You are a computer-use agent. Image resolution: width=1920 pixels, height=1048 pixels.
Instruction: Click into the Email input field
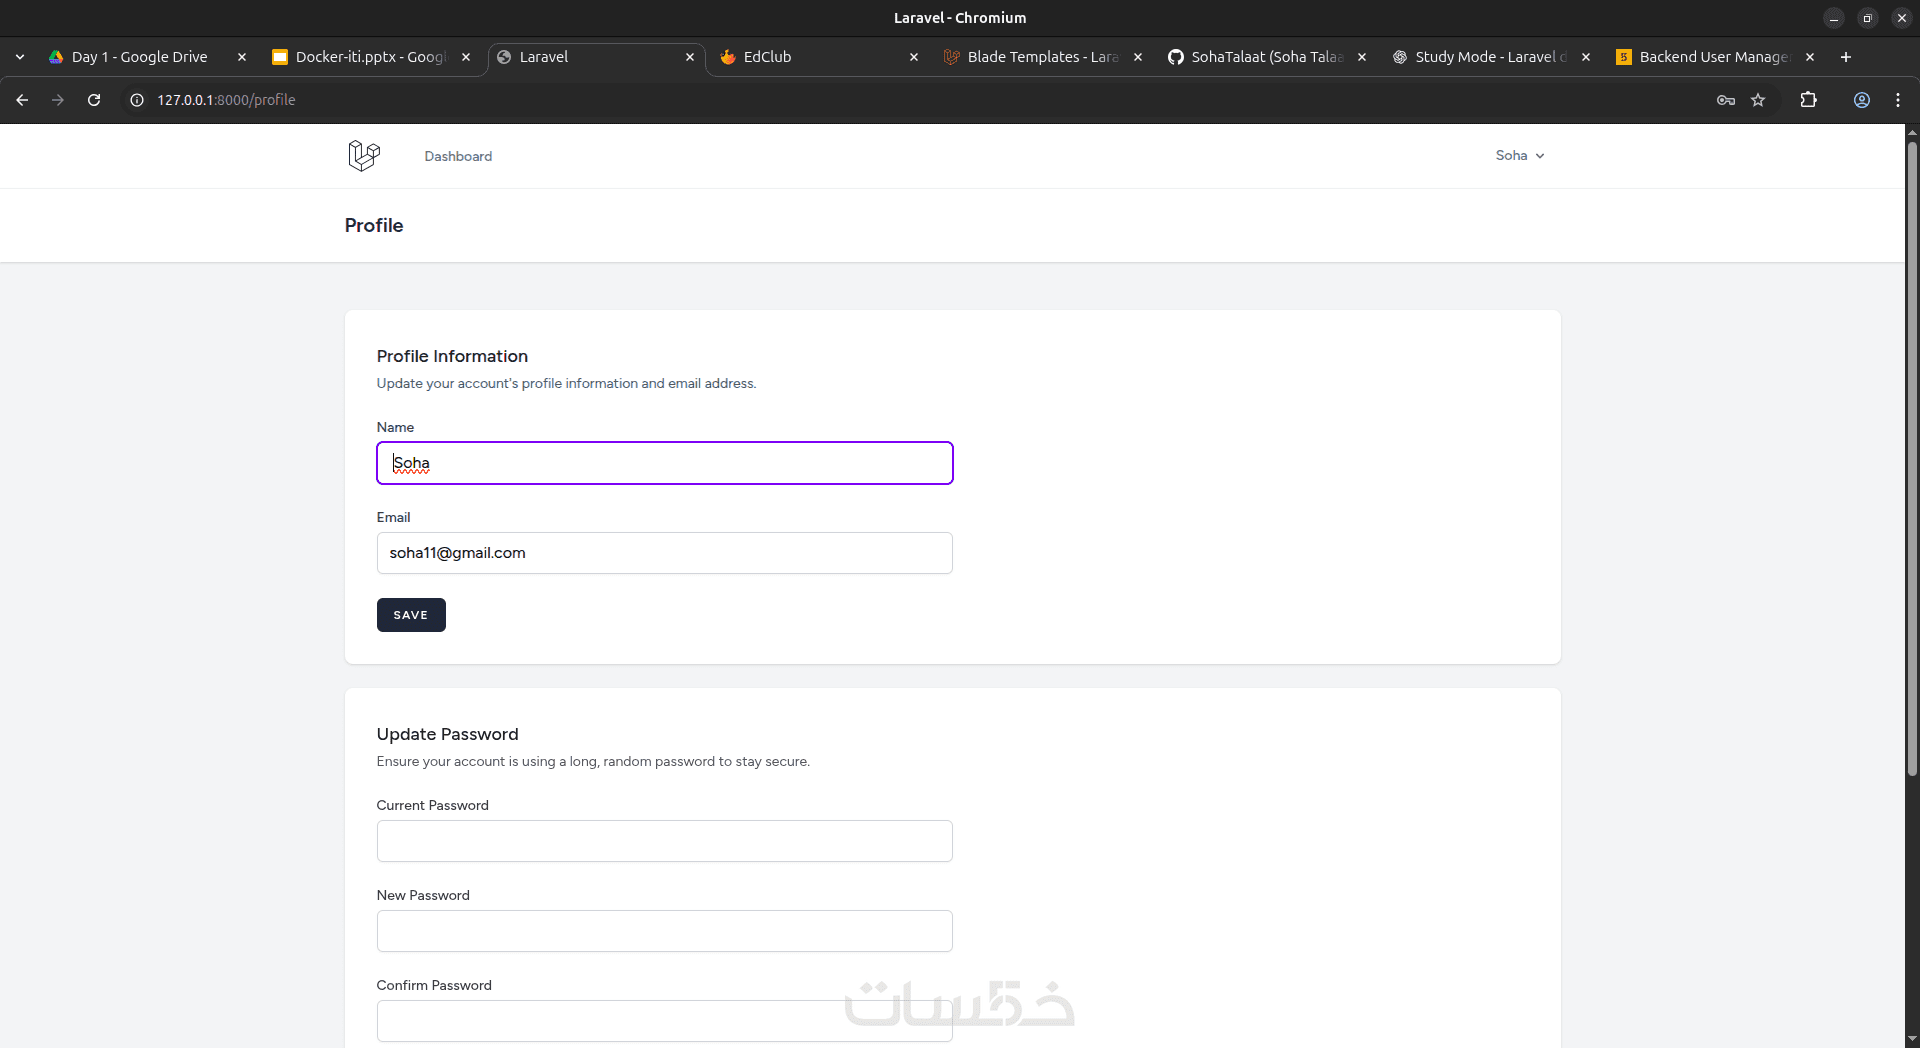pos(665,553)
